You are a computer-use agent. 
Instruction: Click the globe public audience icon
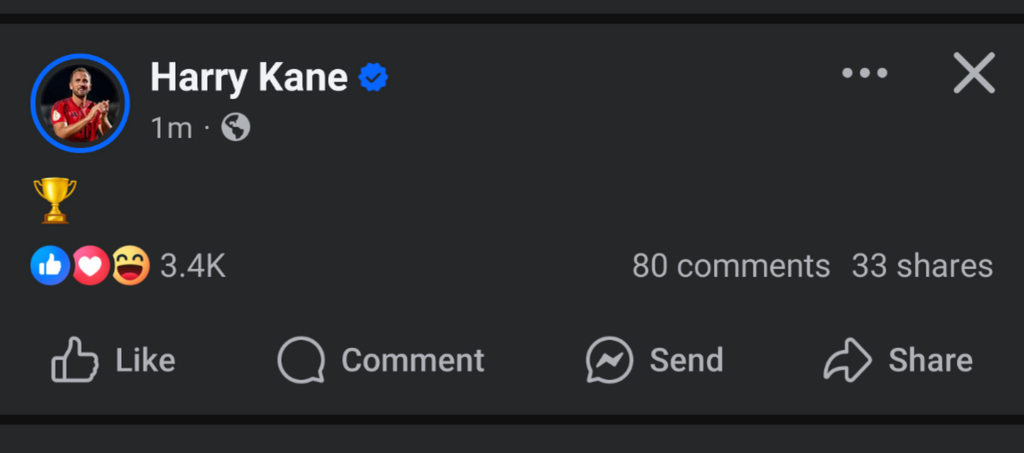pyautogui.click(x=236, y=128)
